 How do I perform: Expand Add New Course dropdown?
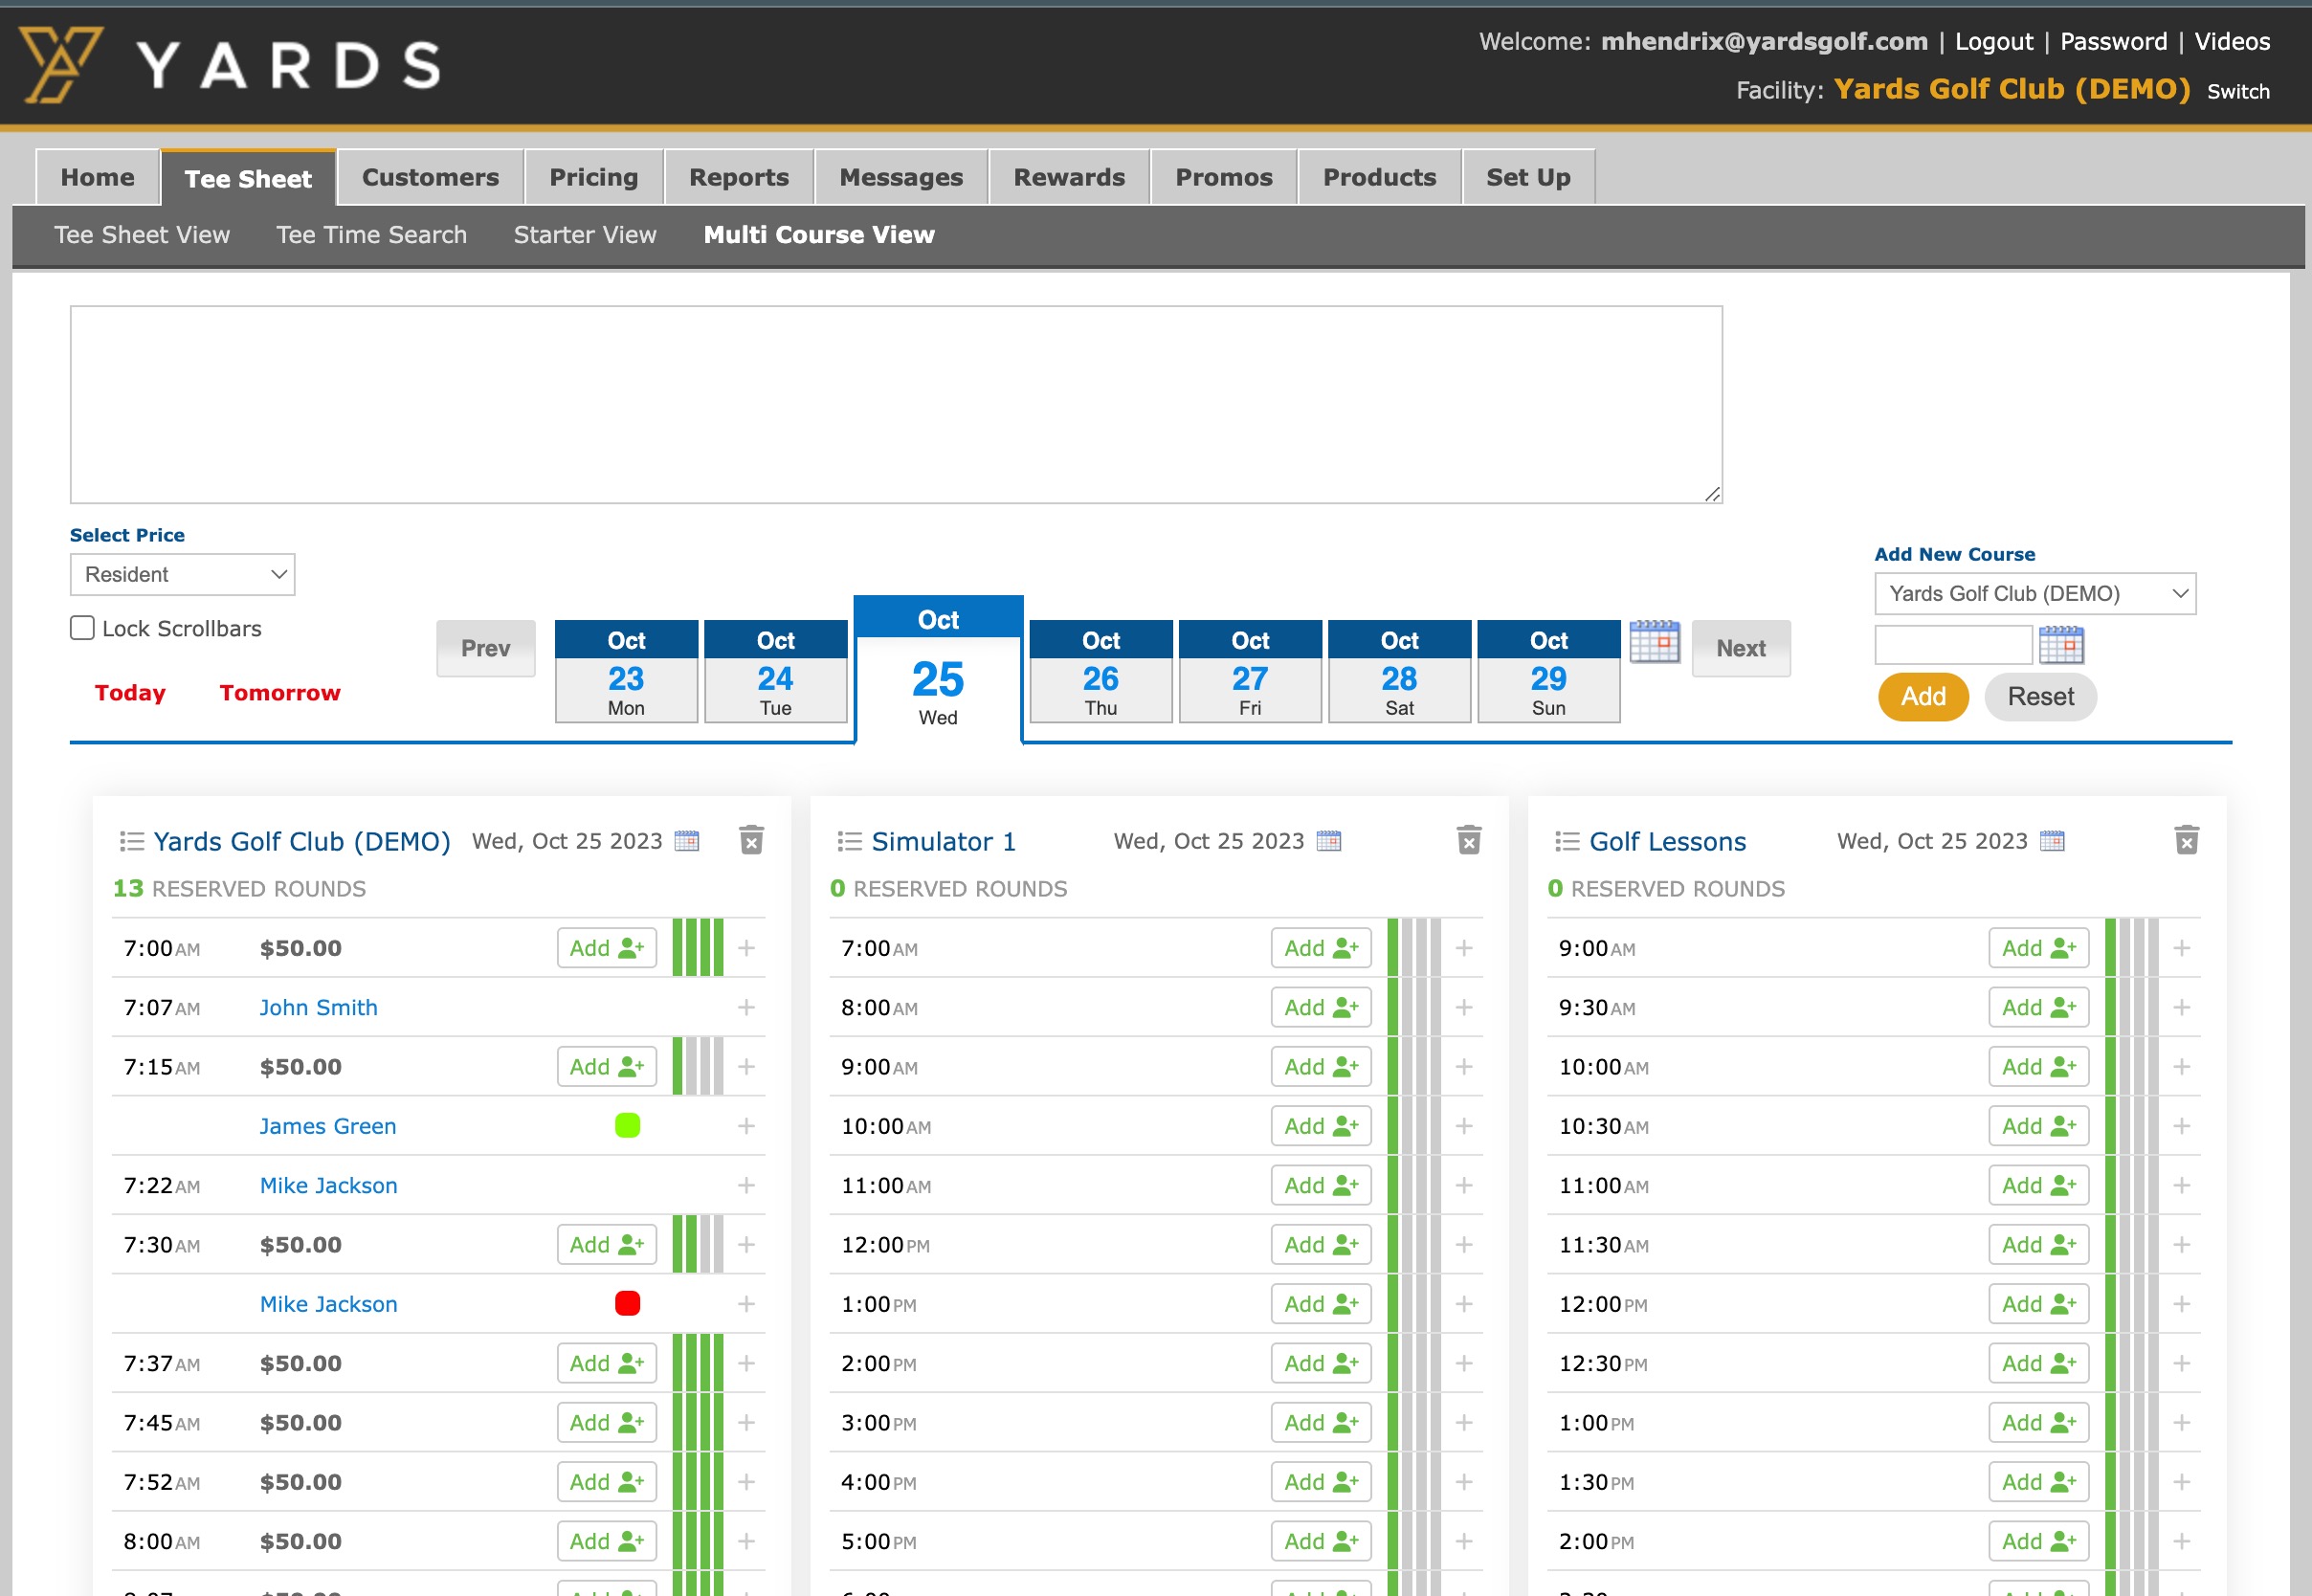point(2034,593)
